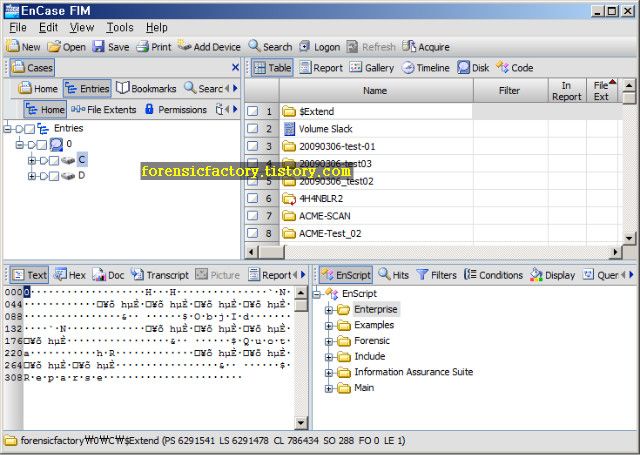Check the box beside drive D
This screenshot has width=640, height=455.
point(54,176)
